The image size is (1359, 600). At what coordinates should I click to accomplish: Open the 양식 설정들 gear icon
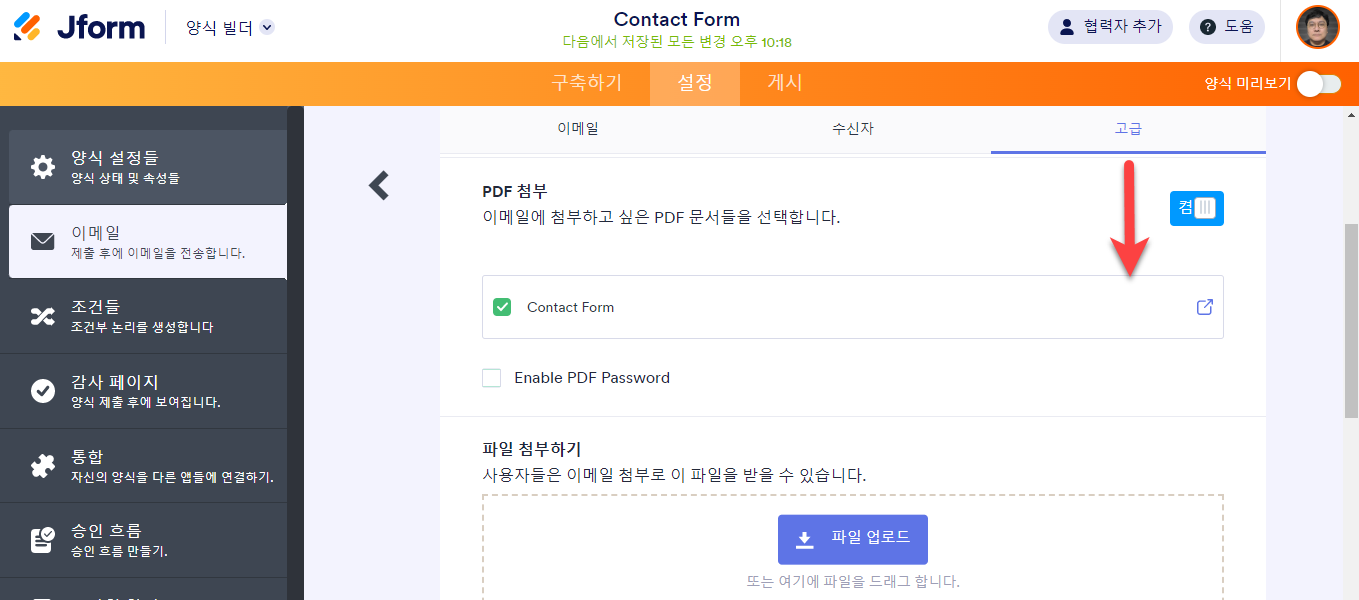(x=42, y=167)
